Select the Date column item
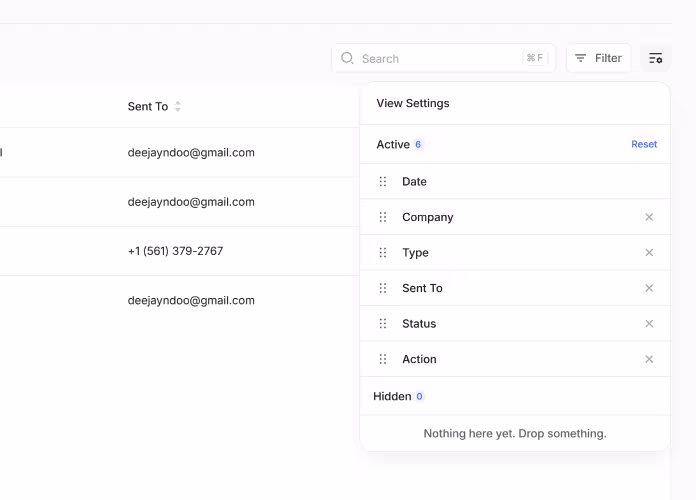This screenshot has height=500, width=696. click(414, 182)
